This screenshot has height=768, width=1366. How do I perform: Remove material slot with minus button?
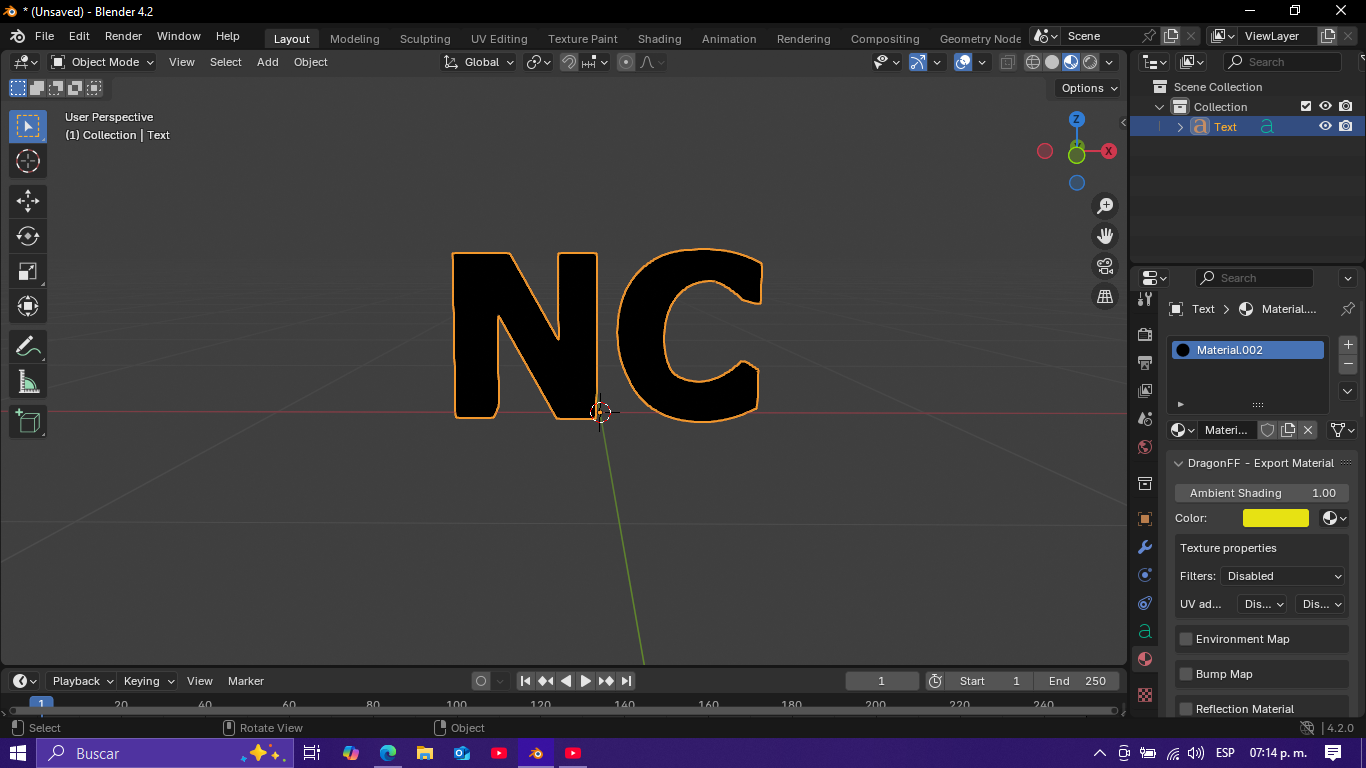(1348, 364)
